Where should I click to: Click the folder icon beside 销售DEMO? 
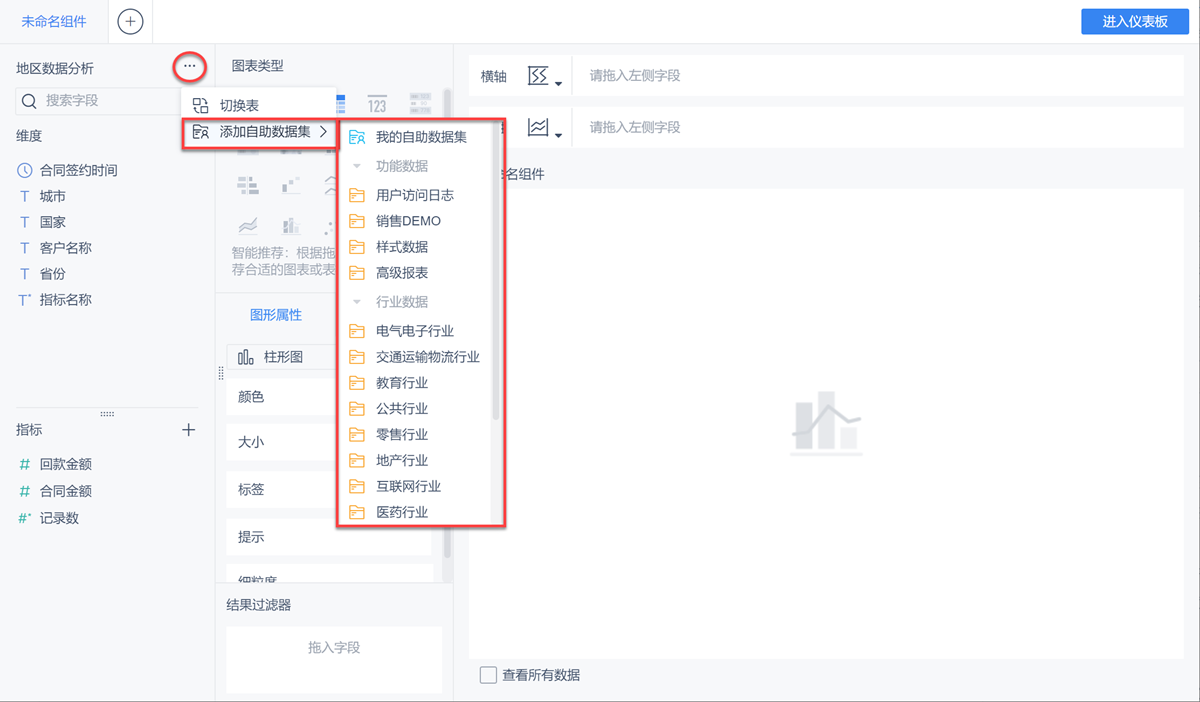pos(357,221)
